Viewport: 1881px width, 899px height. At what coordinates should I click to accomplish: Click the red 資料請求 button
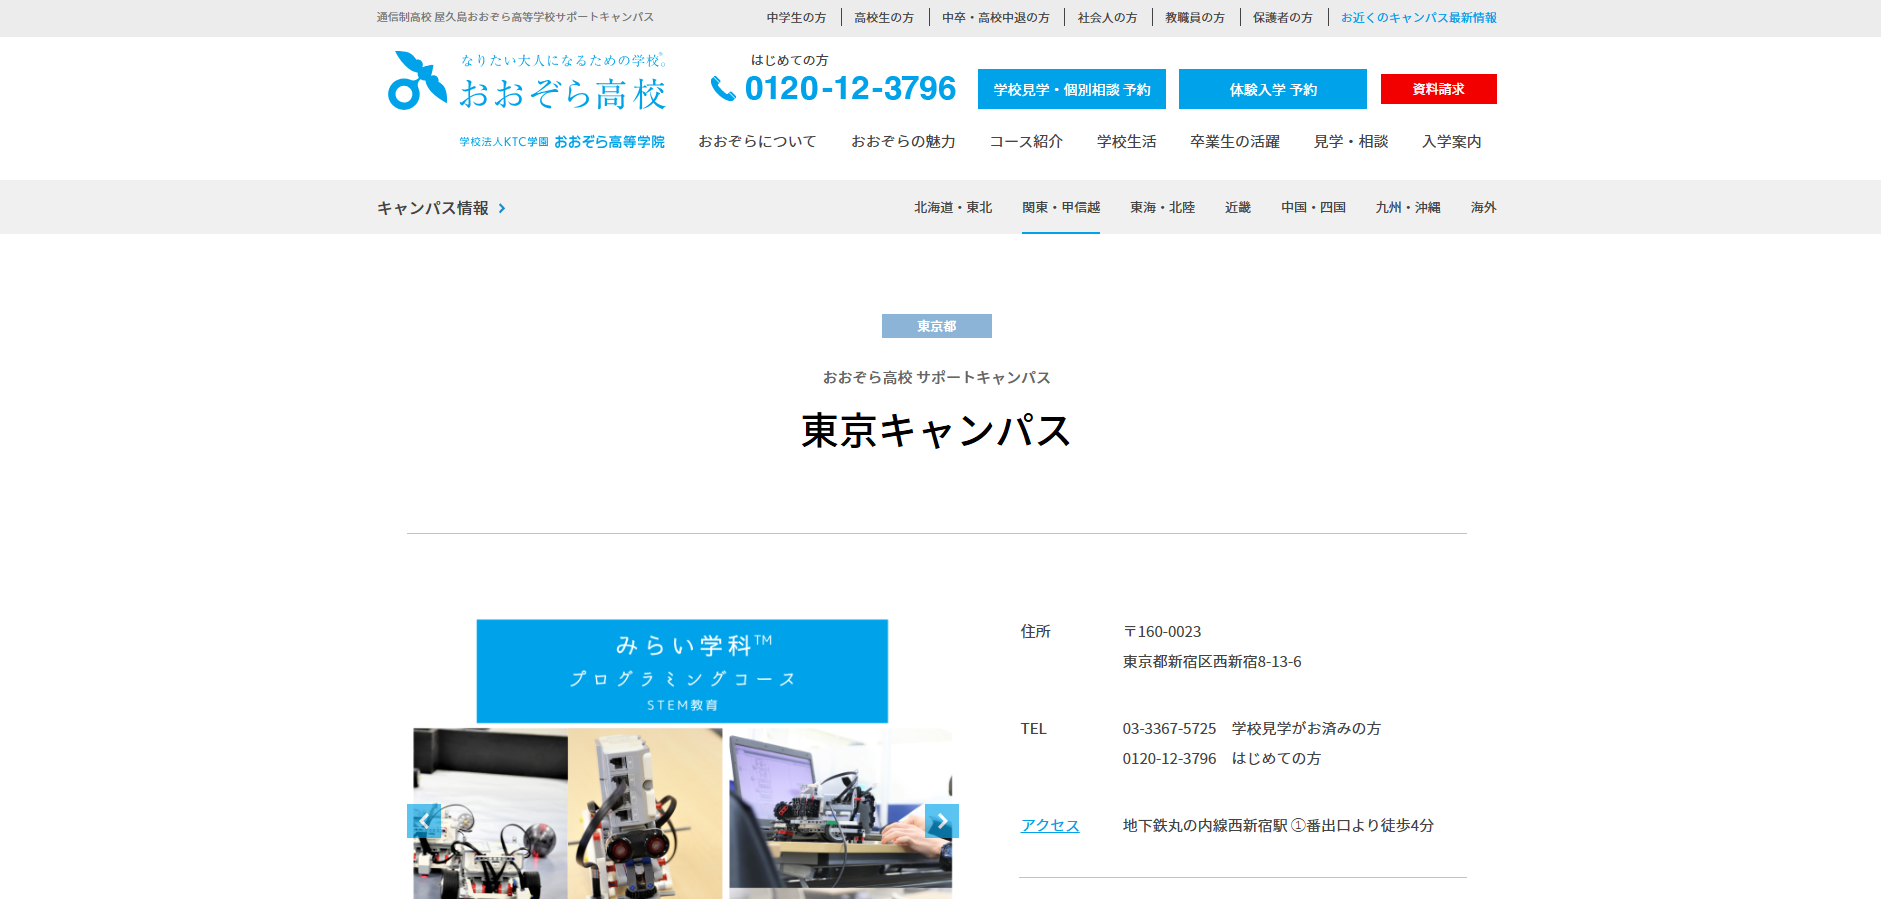pos(1438,89)
